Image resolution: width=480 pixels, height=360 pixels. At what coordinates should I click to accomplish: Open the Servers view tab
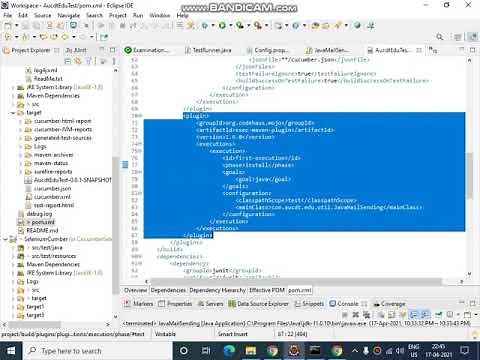(x=211, y=304)
